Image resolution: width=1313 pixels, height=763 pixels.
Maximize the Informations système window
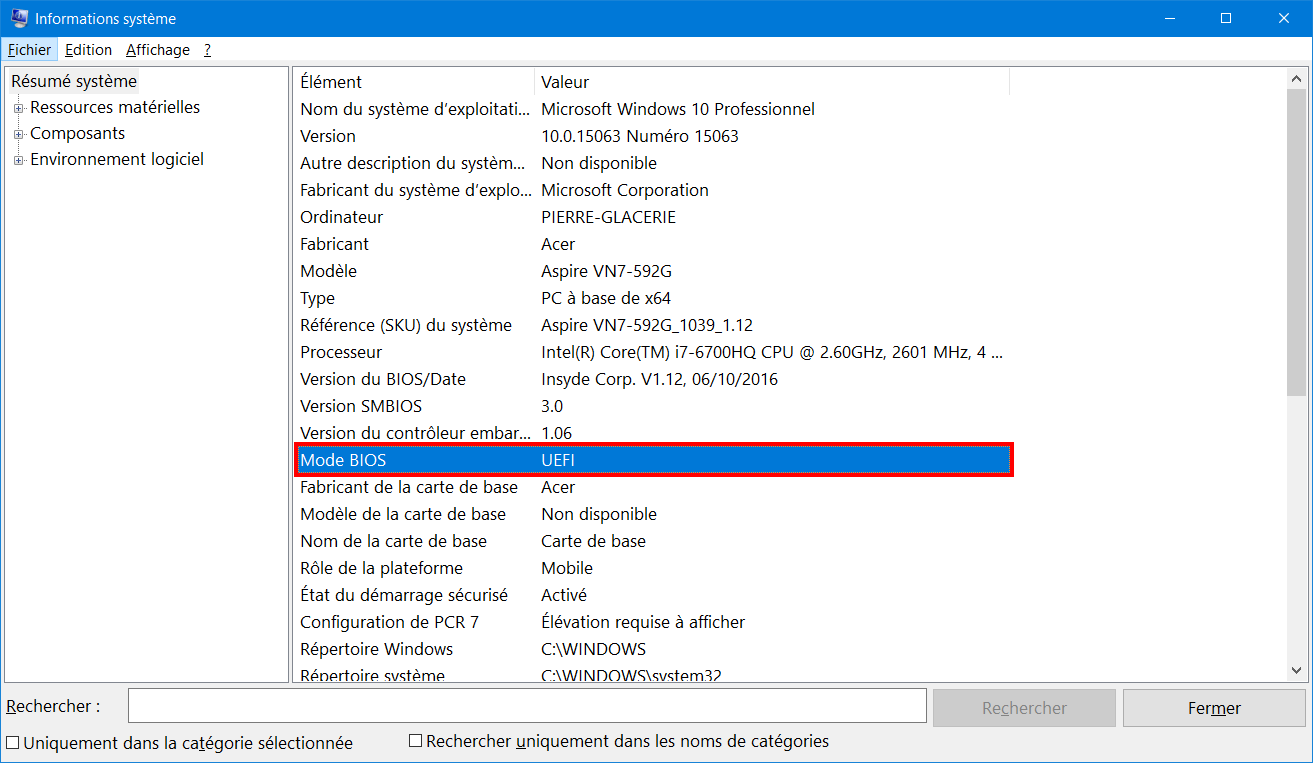click(1226, 18)
